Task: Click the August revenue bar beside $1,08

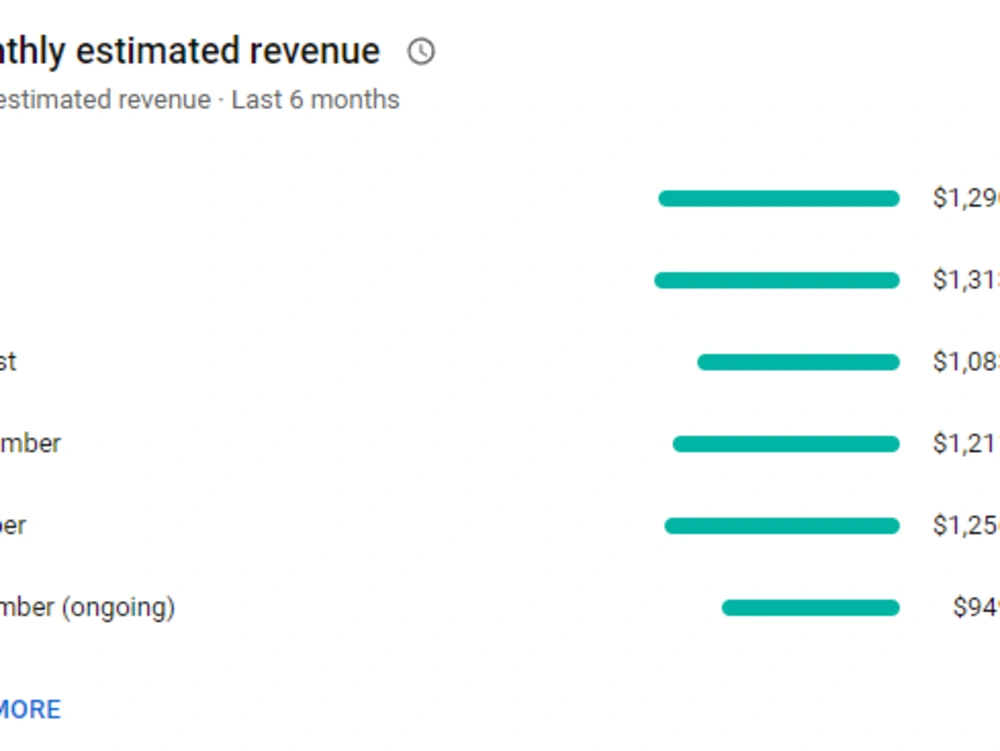Action: click(x=798, y=363)
